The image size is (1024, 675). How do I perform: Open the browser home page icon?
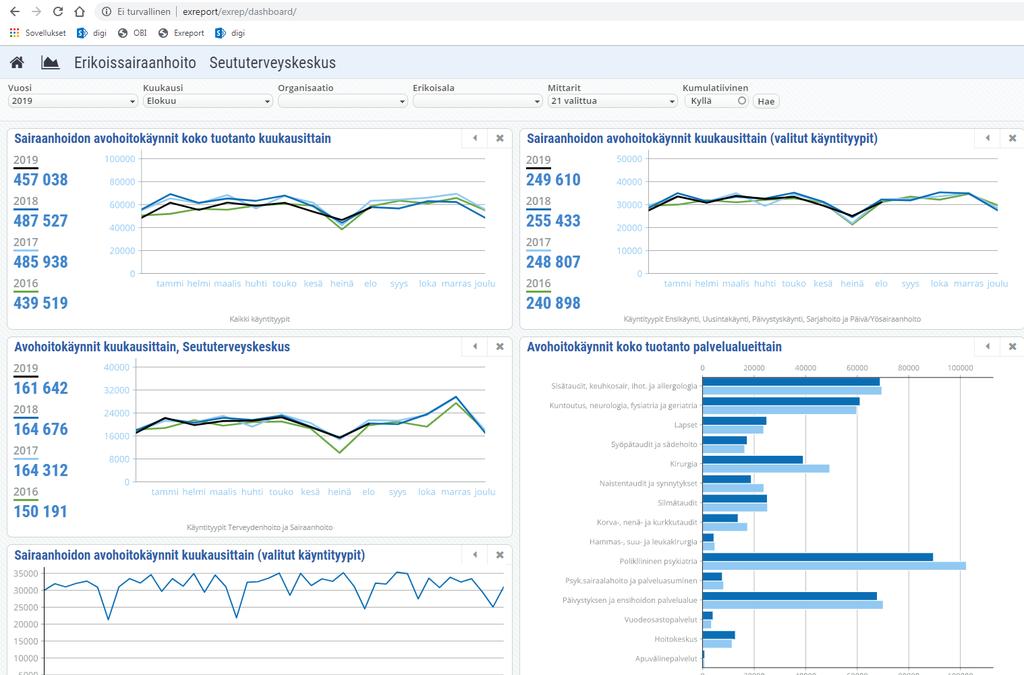tap(79, 12)
